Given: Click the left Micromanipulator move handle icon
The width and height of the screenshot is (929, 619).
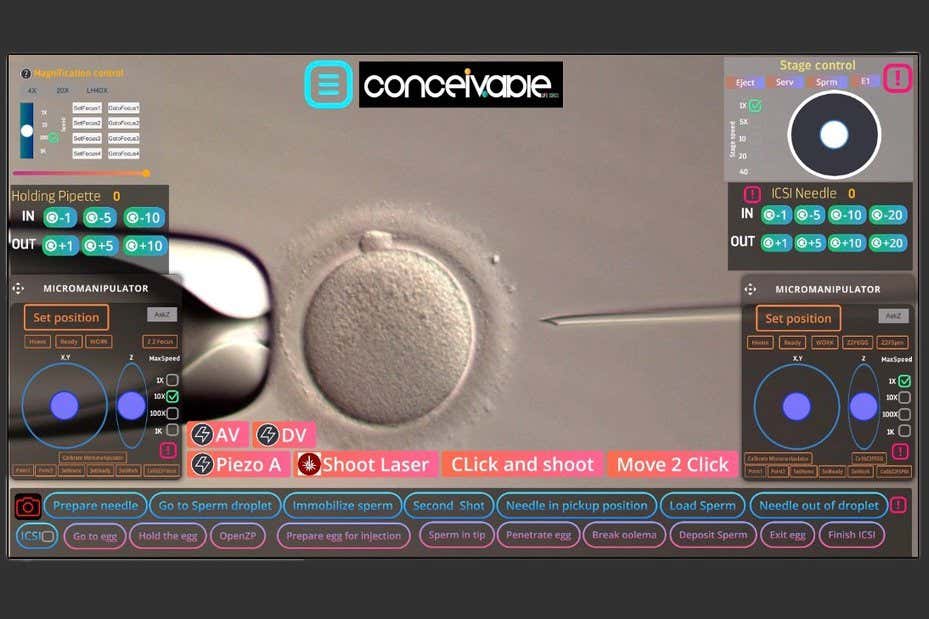Looking at the screenshot, I should pyautogui.click(x=18, y=288).
